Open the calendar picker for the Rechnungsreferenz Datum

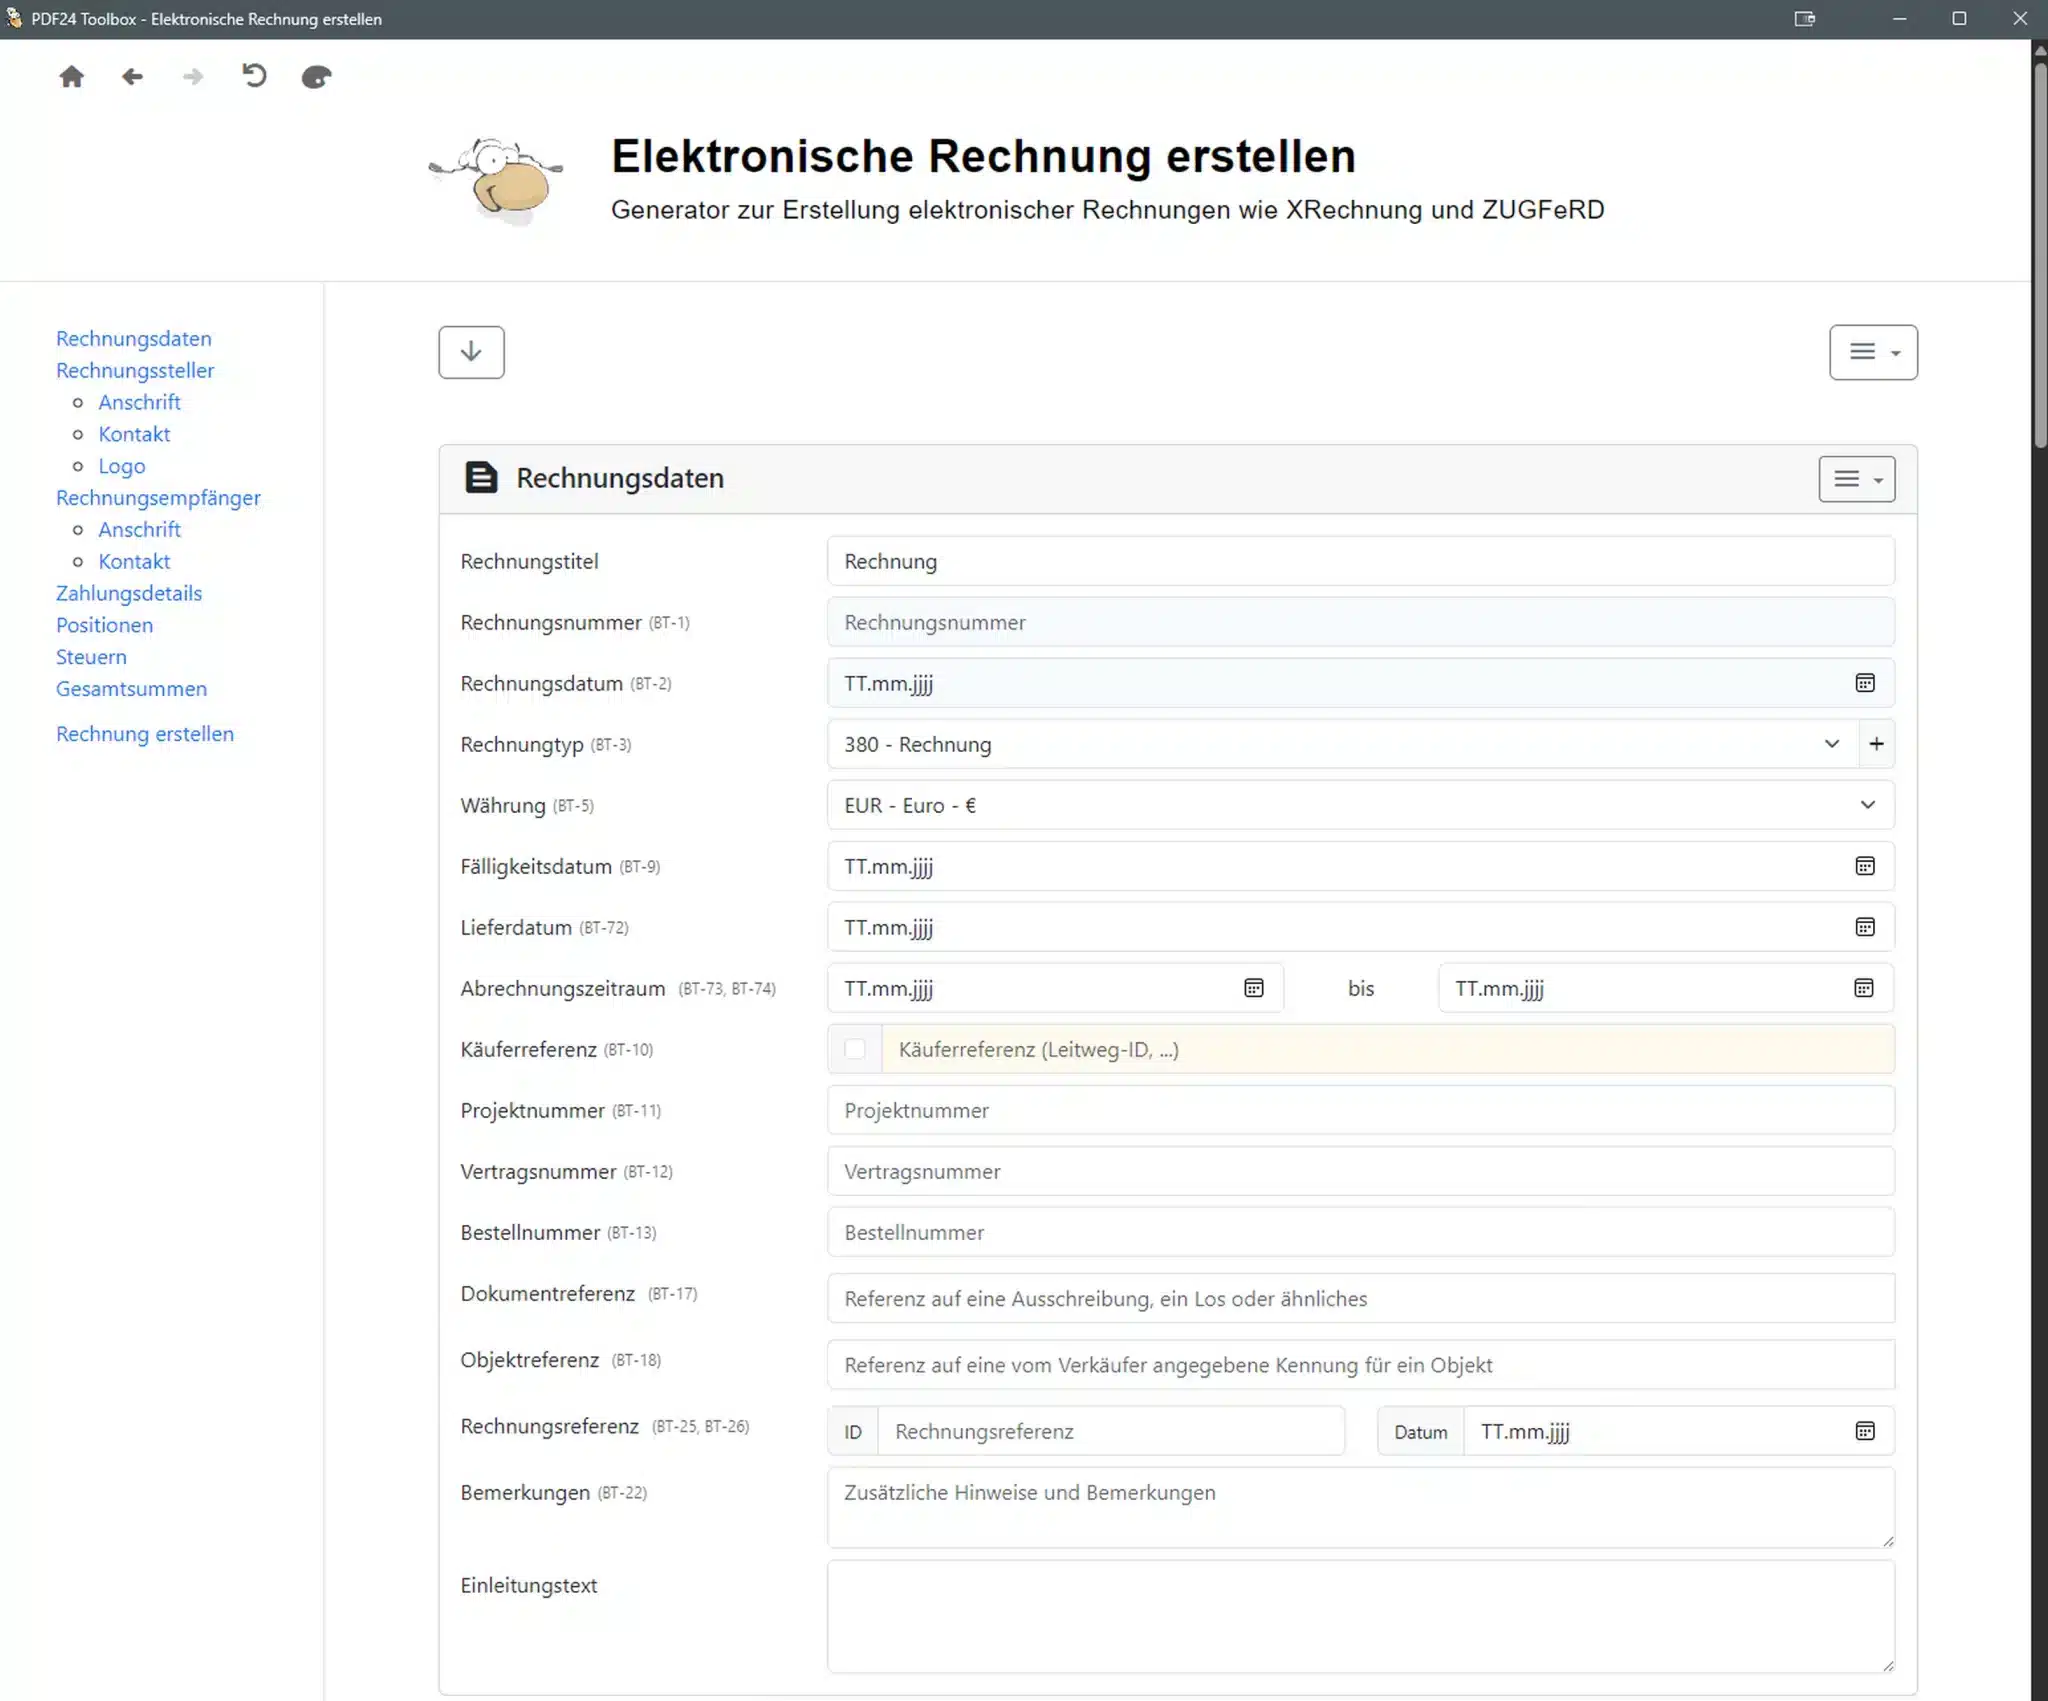[x=1865, y=1431]
